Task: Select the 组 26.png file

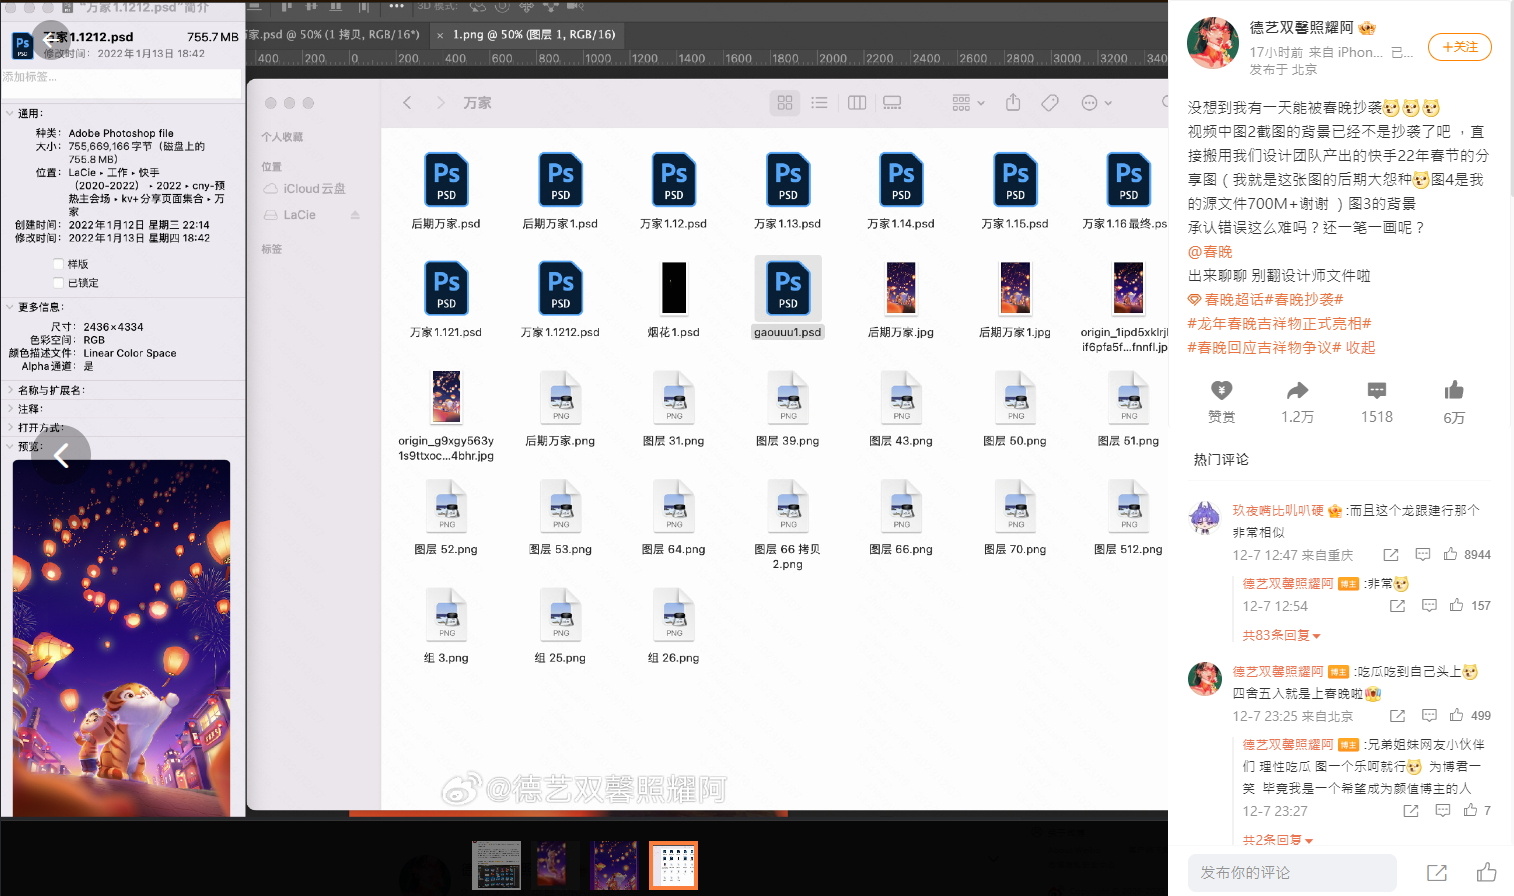Action: click(674, 625)
